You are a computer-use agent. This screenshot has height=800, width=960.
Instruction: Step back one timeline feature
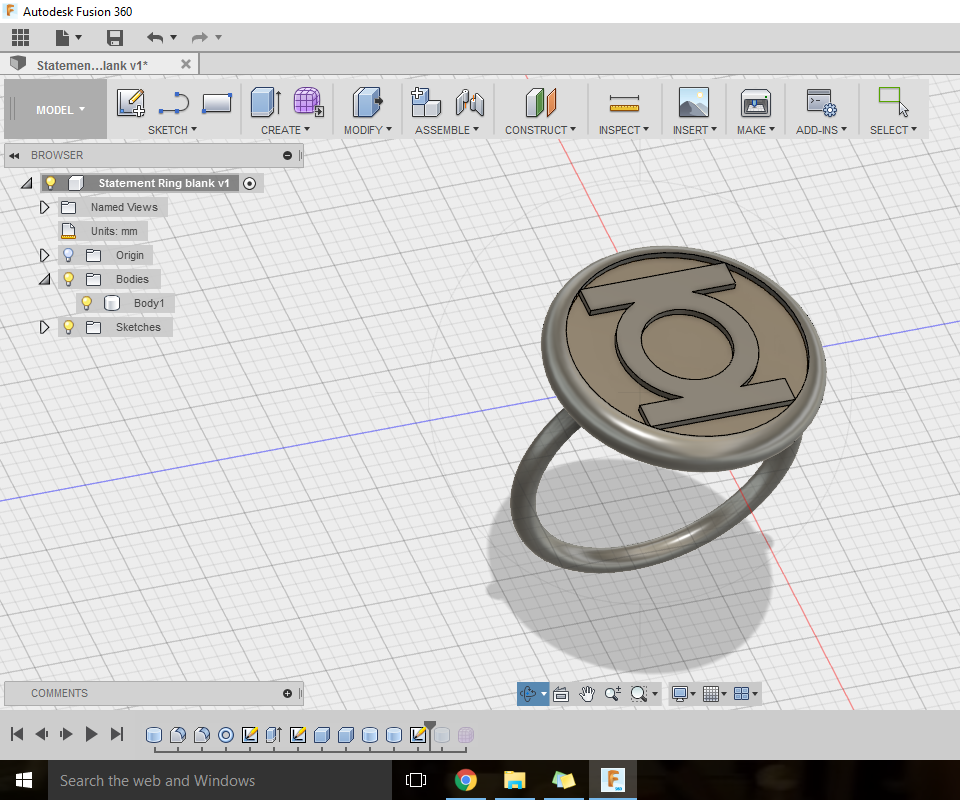tap(42, 734)
